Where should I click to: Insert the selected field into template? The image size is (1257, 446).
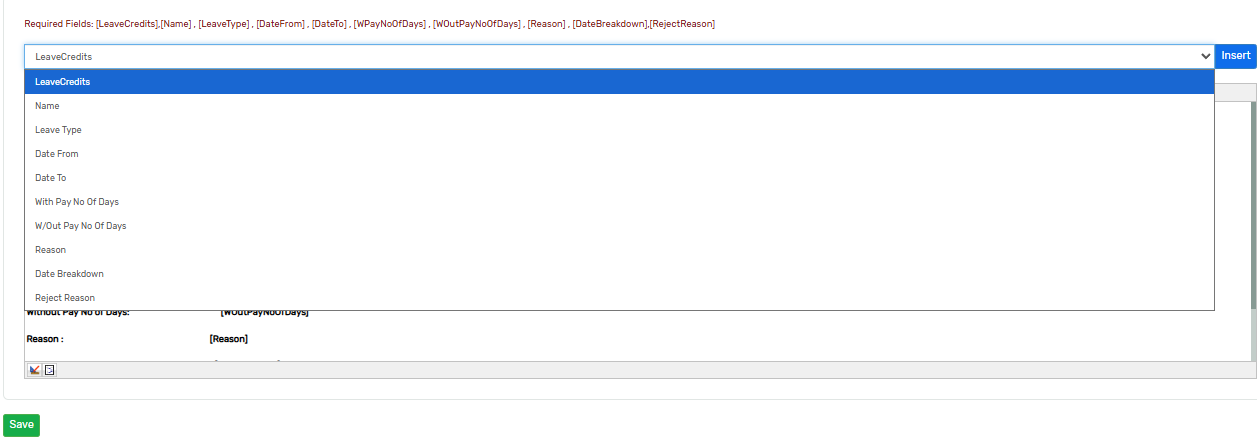click(x=1235, y=56)
